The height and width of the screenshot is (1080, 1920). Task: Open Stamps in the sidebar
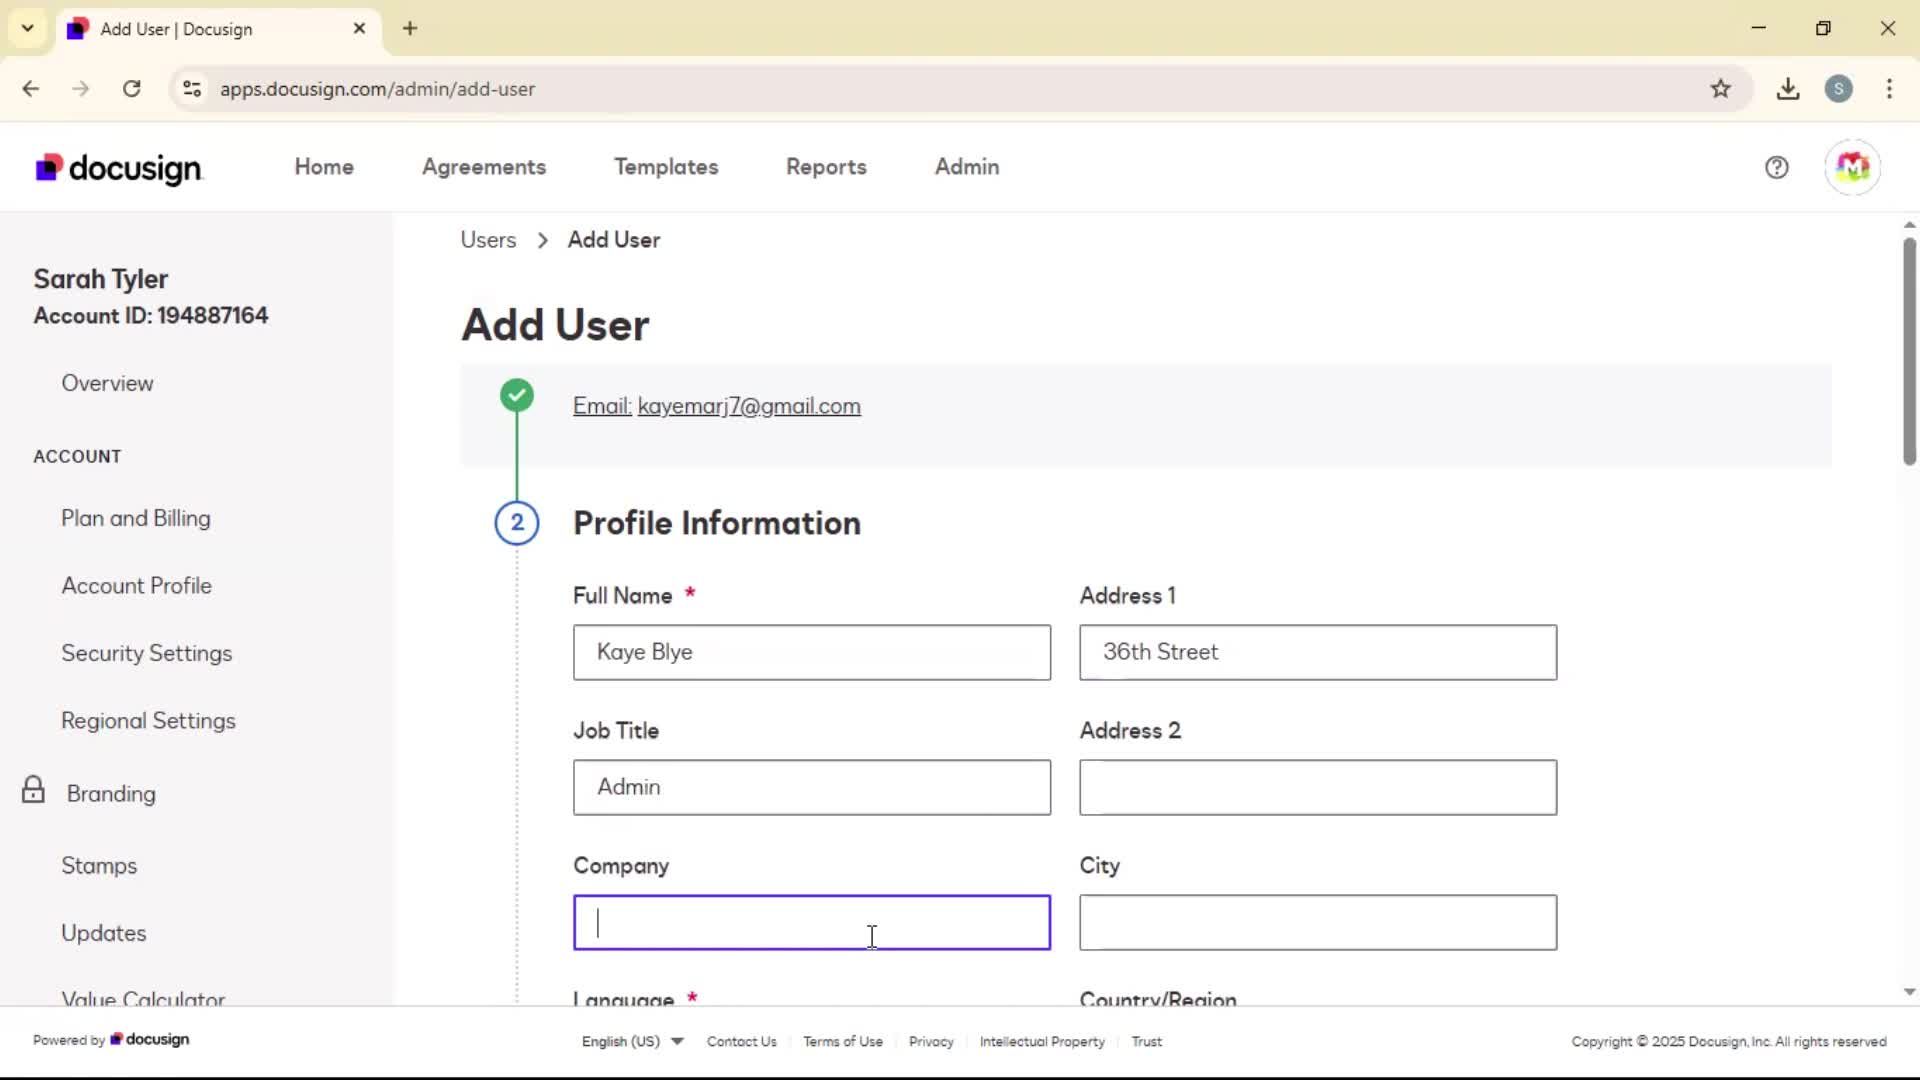click(99, 866)
